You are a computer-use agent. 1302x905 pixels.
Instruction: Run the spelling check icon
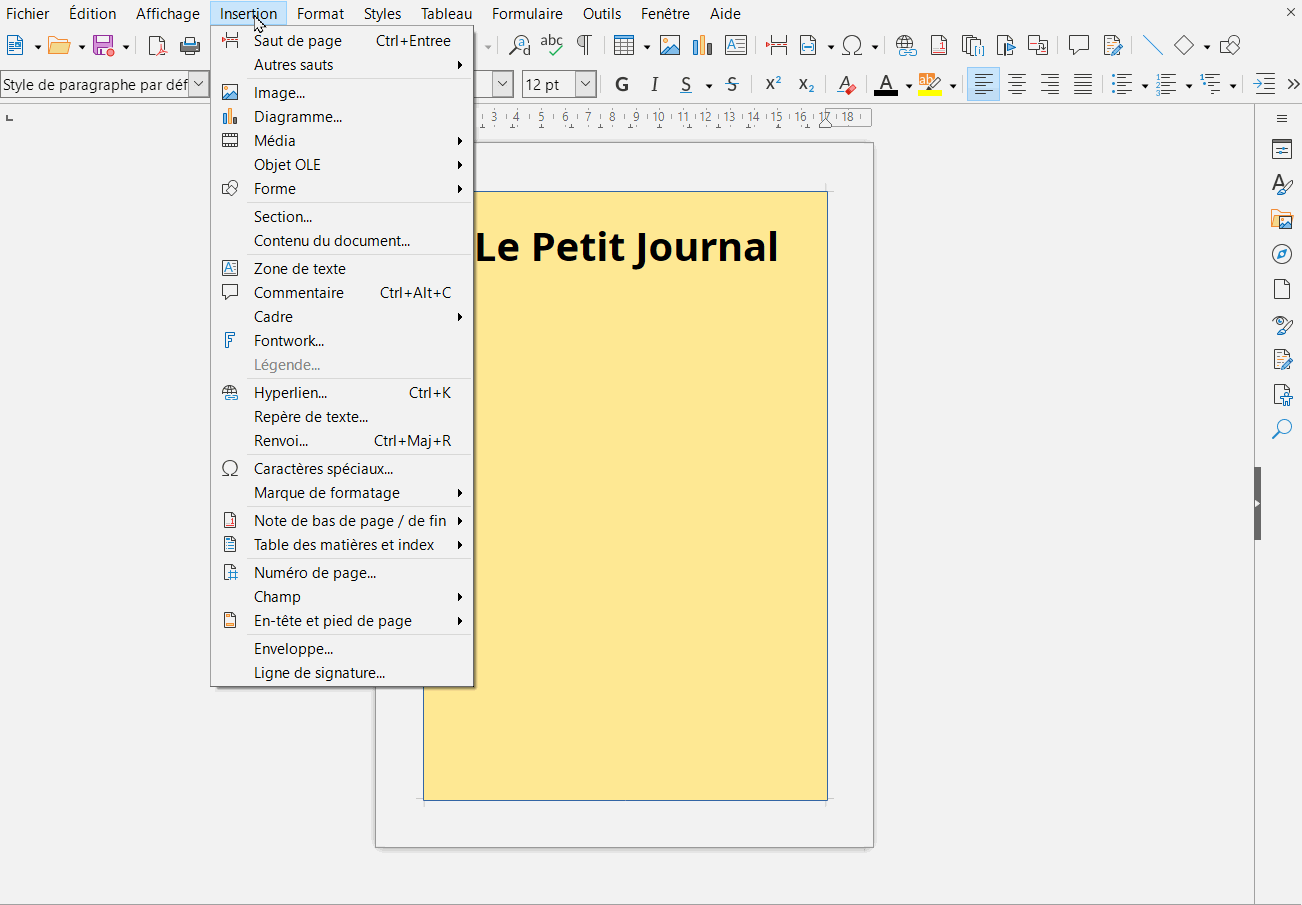coord(551,45)
